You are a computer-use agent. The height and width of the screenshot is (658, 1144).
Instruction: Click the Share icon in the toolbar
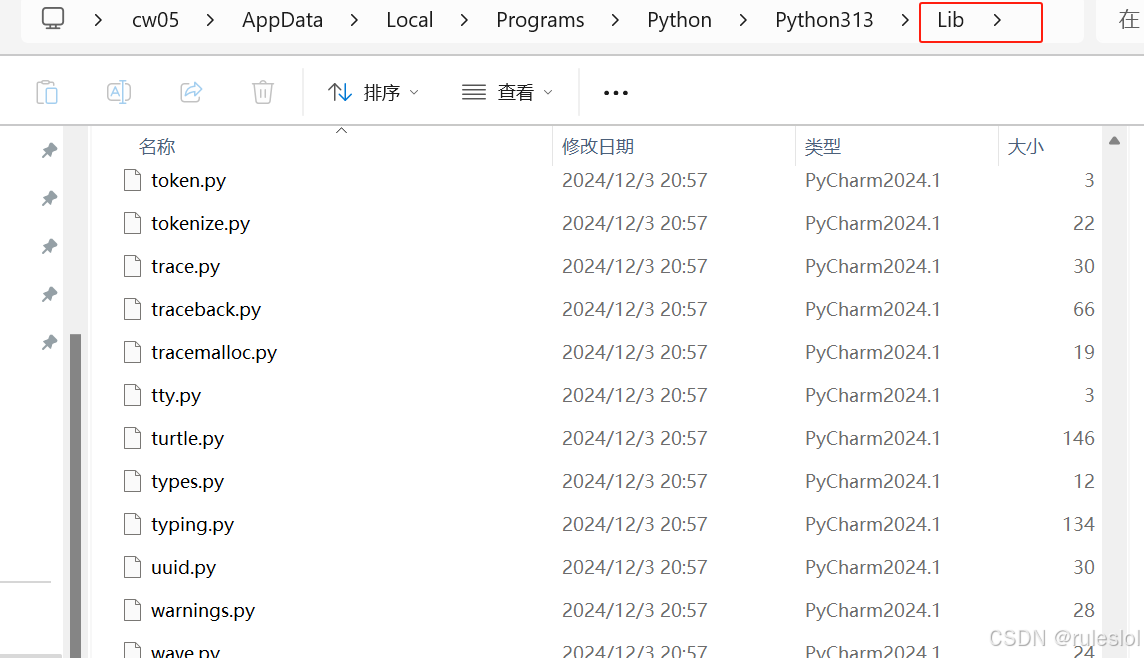[x=190, y=91]
